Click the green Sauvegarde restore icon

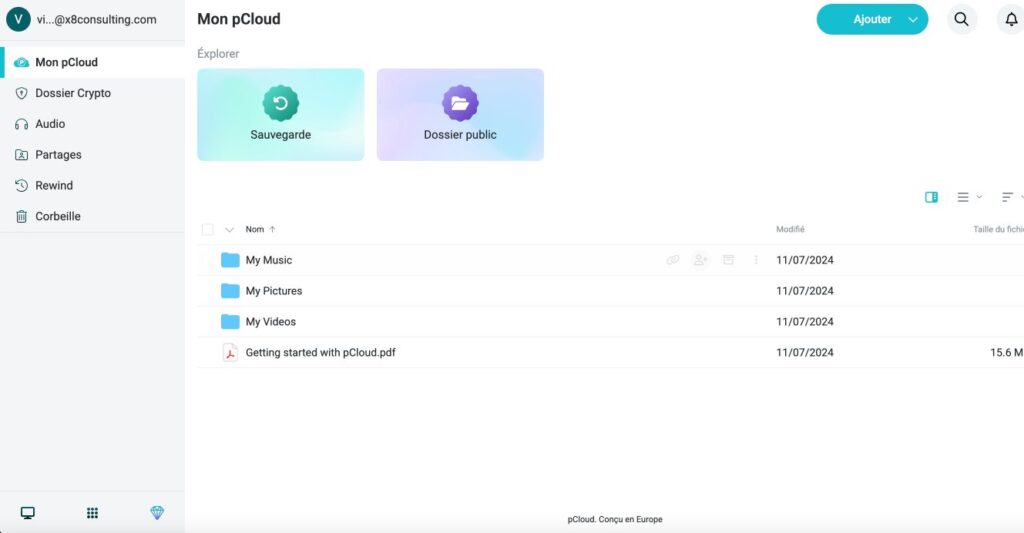[281, 103]
